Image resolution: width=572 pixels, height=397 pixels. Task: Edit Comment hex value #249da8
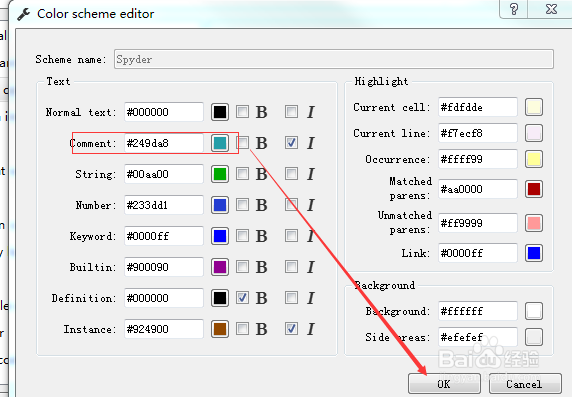(x=164, y=143)
